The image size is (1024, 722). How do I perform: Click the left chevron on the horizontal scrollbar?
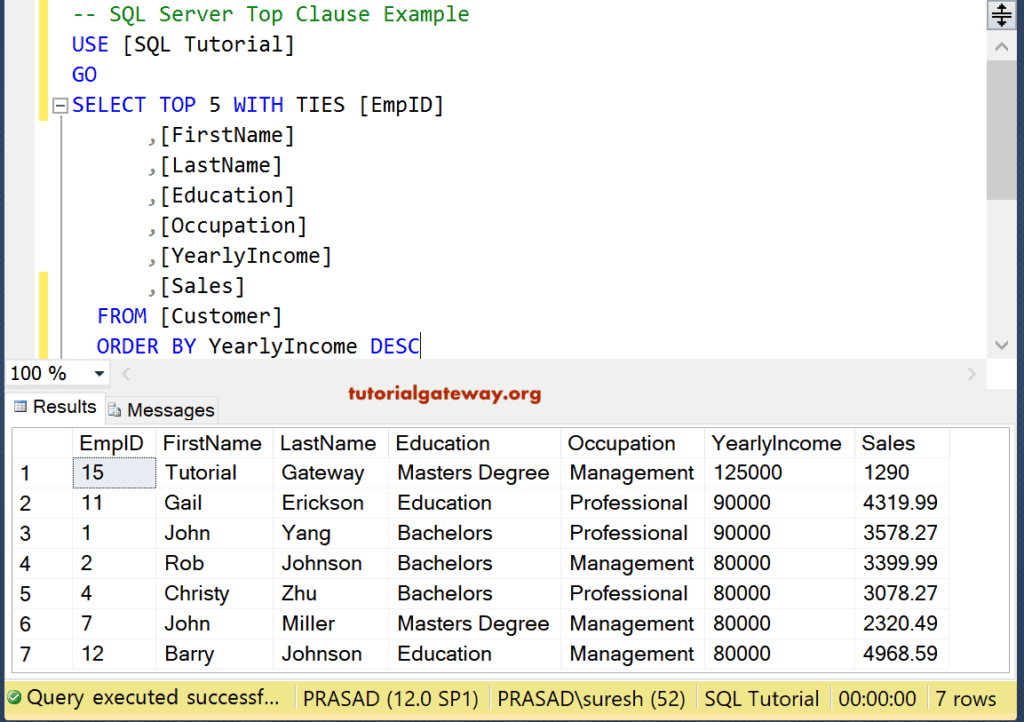[126, 373]
